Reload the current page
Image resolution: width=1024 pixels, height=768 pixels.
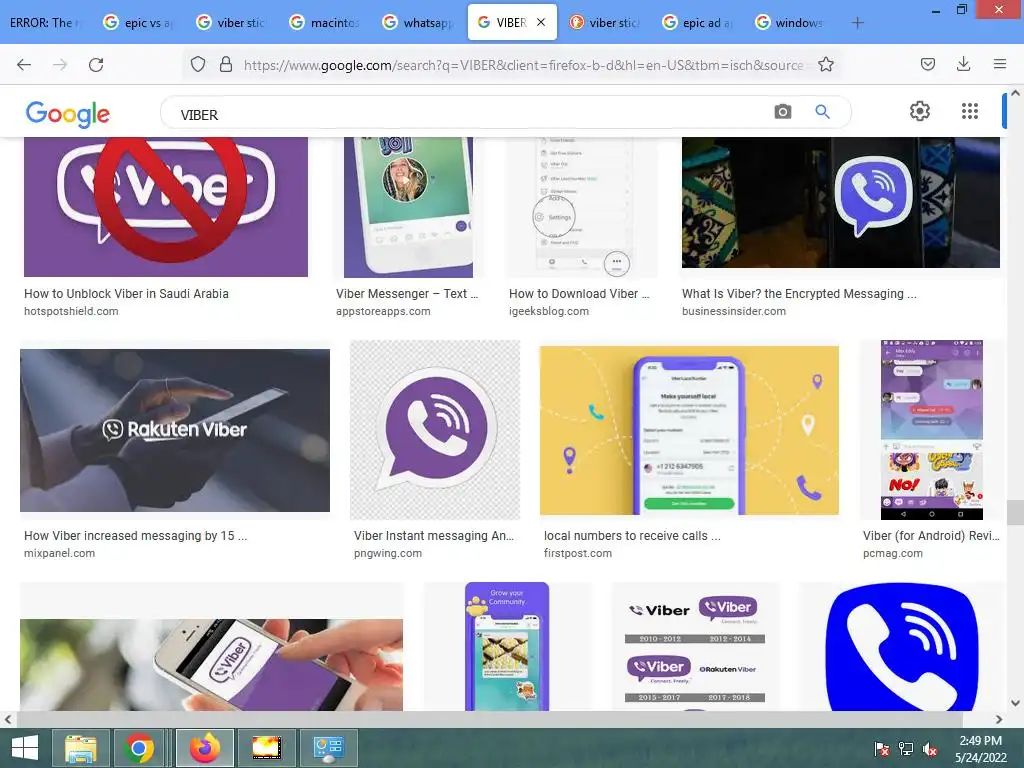(96, 65)
